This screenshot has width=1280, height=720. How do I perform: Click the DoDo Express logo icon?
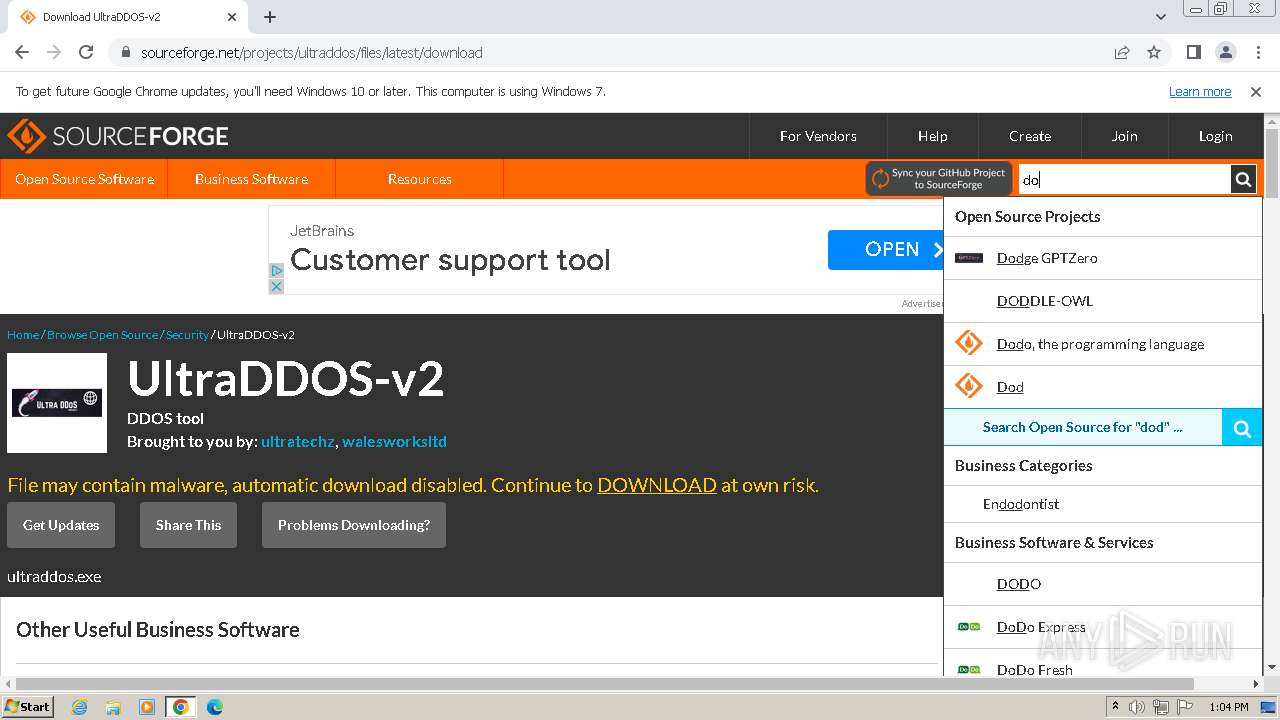click(969, 627)
